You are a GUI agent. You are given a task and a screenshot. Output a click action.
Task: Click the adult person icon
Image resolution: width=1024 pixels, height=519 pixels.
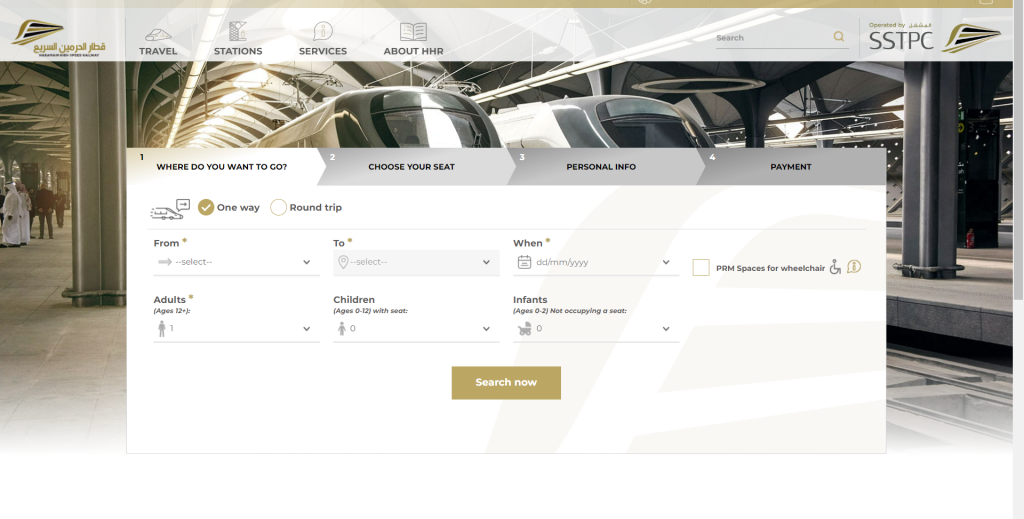coord(161,328)
